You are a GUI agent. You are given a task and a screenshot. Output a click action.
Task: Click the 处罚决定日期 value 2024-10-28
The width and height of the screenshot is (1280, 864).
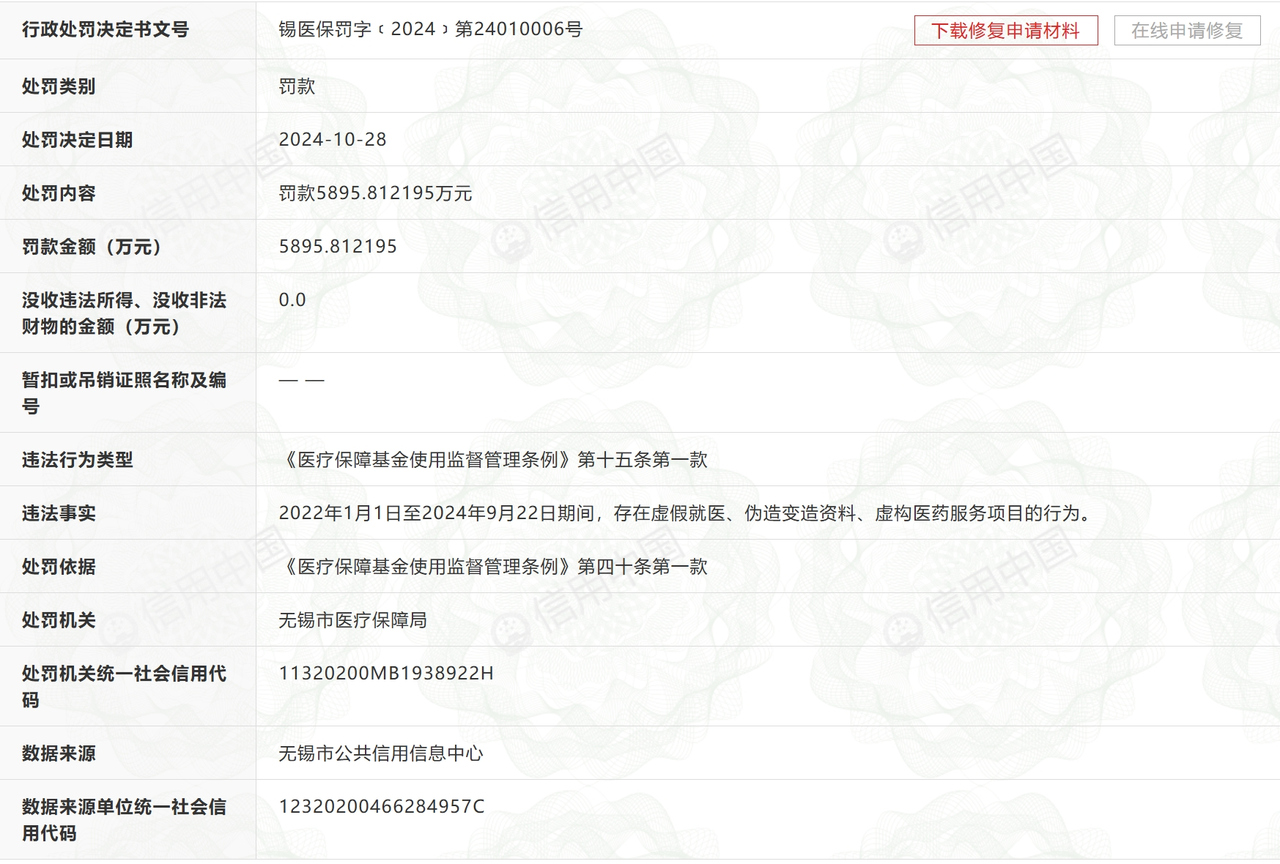(x=333, y=139)
